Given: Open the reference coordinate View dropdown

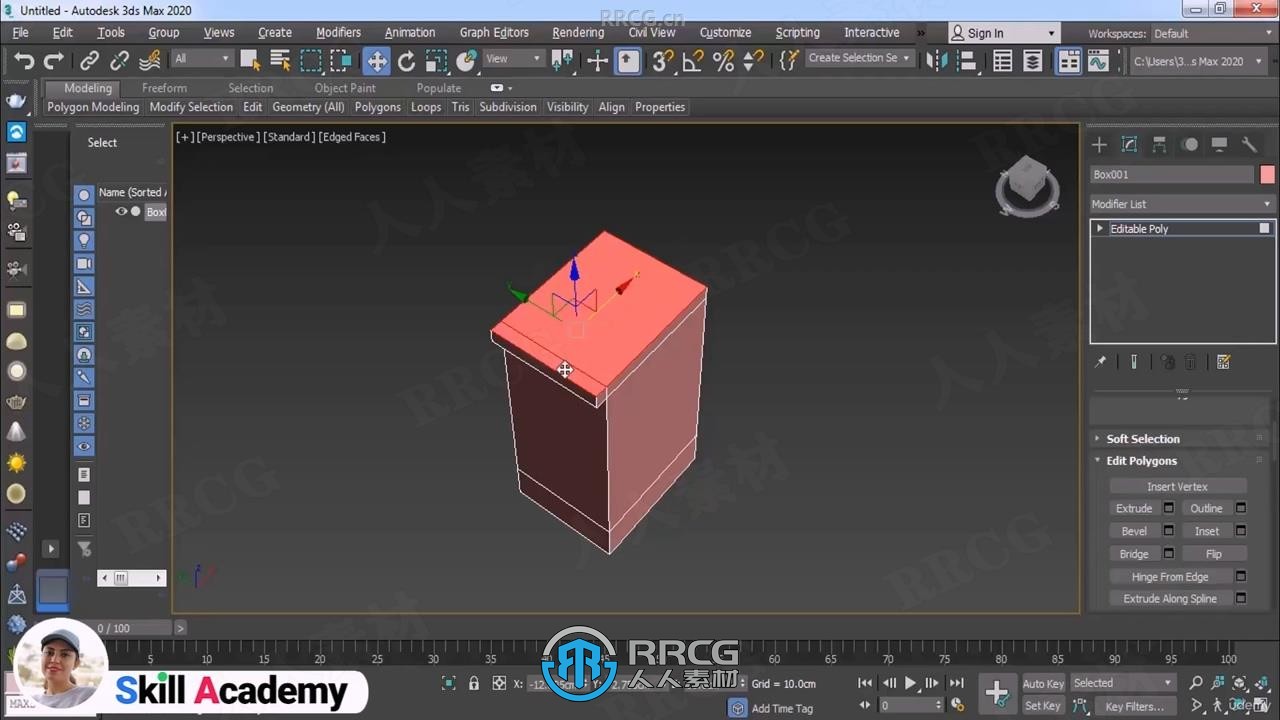Looking at the screenshot, I should (x=513, y=59).
